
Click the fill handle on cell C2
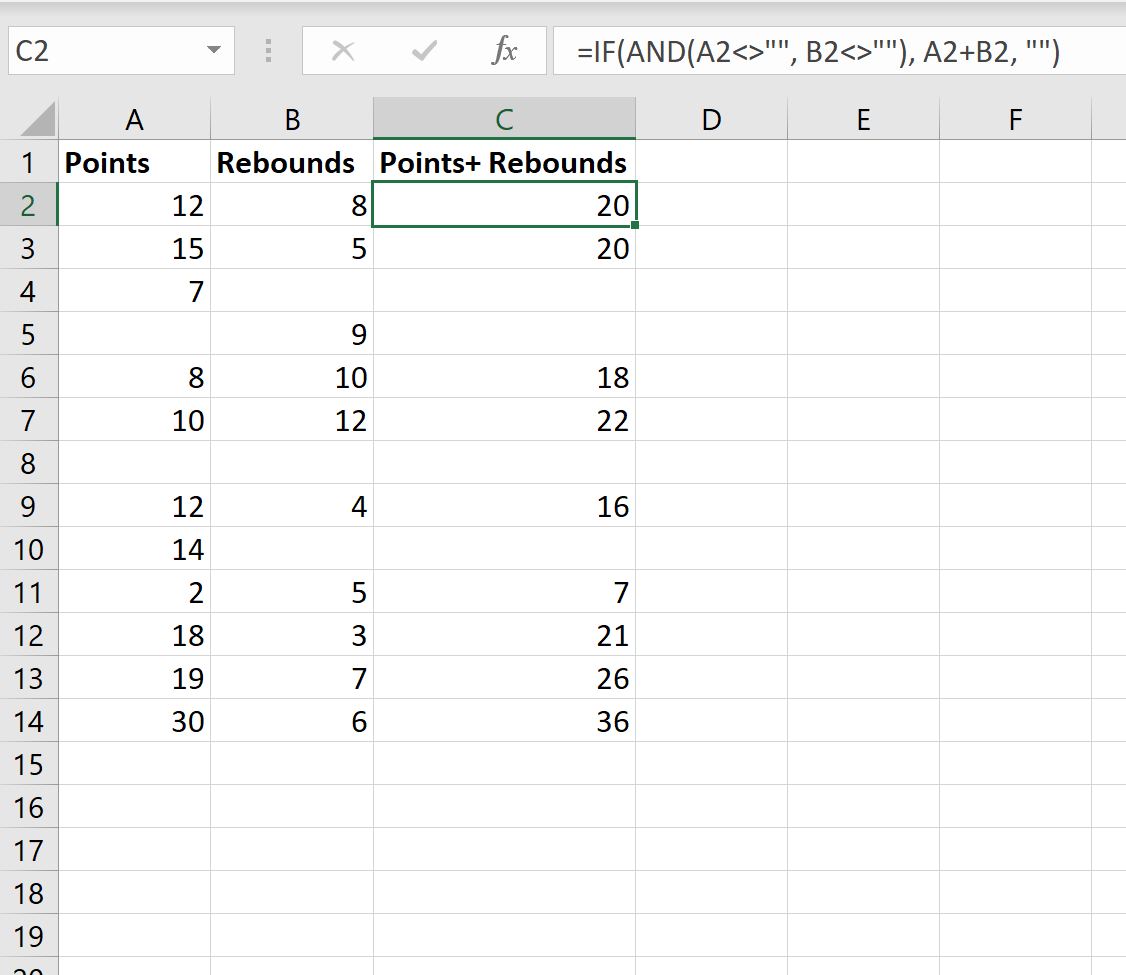(x=634, y=228)
